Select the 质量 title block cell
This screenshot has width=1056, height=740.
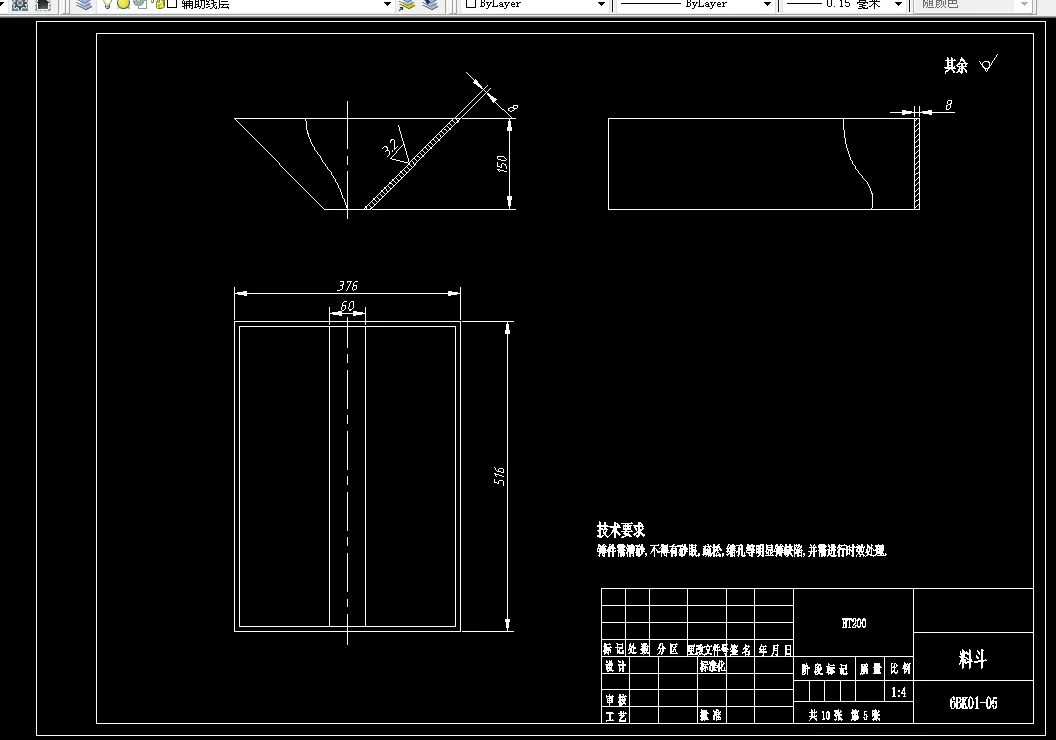(x=870, y=669)
